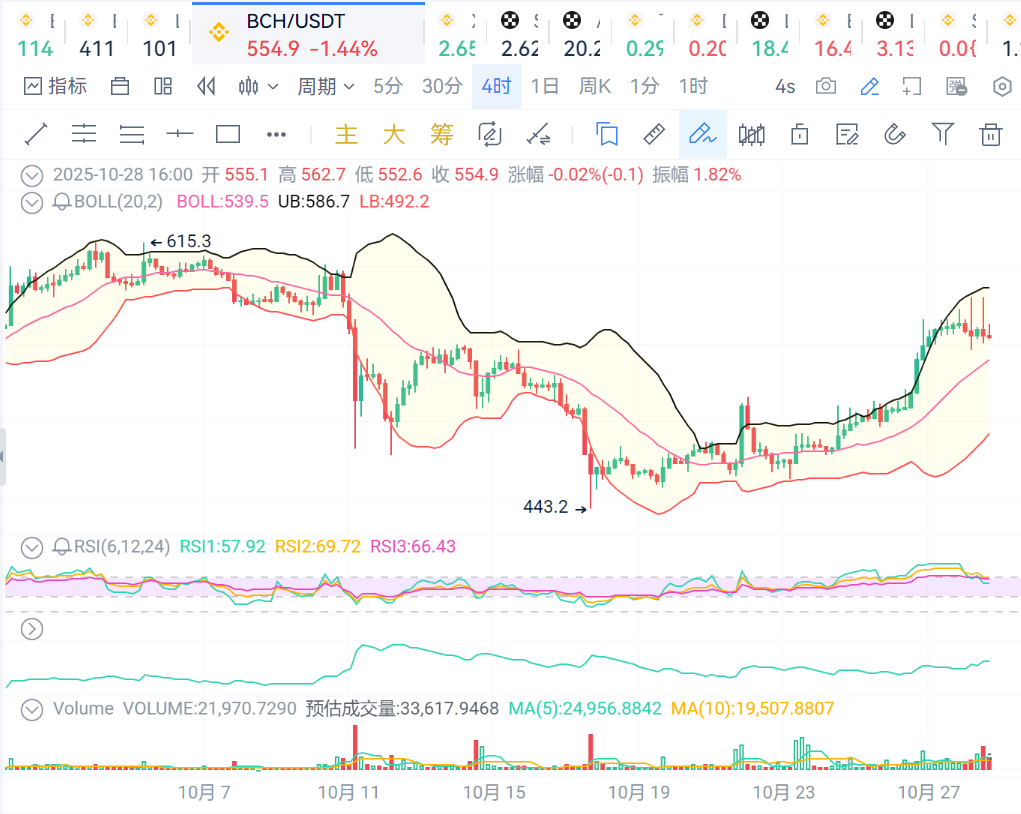Image resolution: width=1021 pixels, height=814 pixels.
Task: Collapse the Volume panel chevron
Action: (x=33, y=709)
